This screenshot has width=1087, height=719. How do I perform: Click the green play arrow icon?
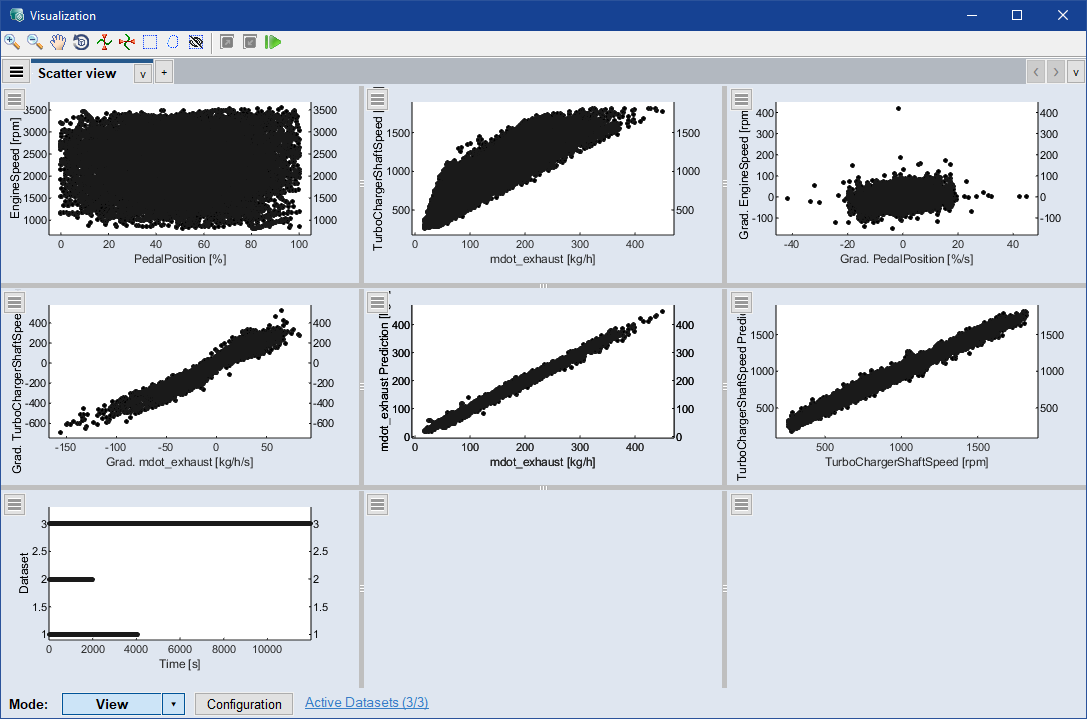click(273, 42)
